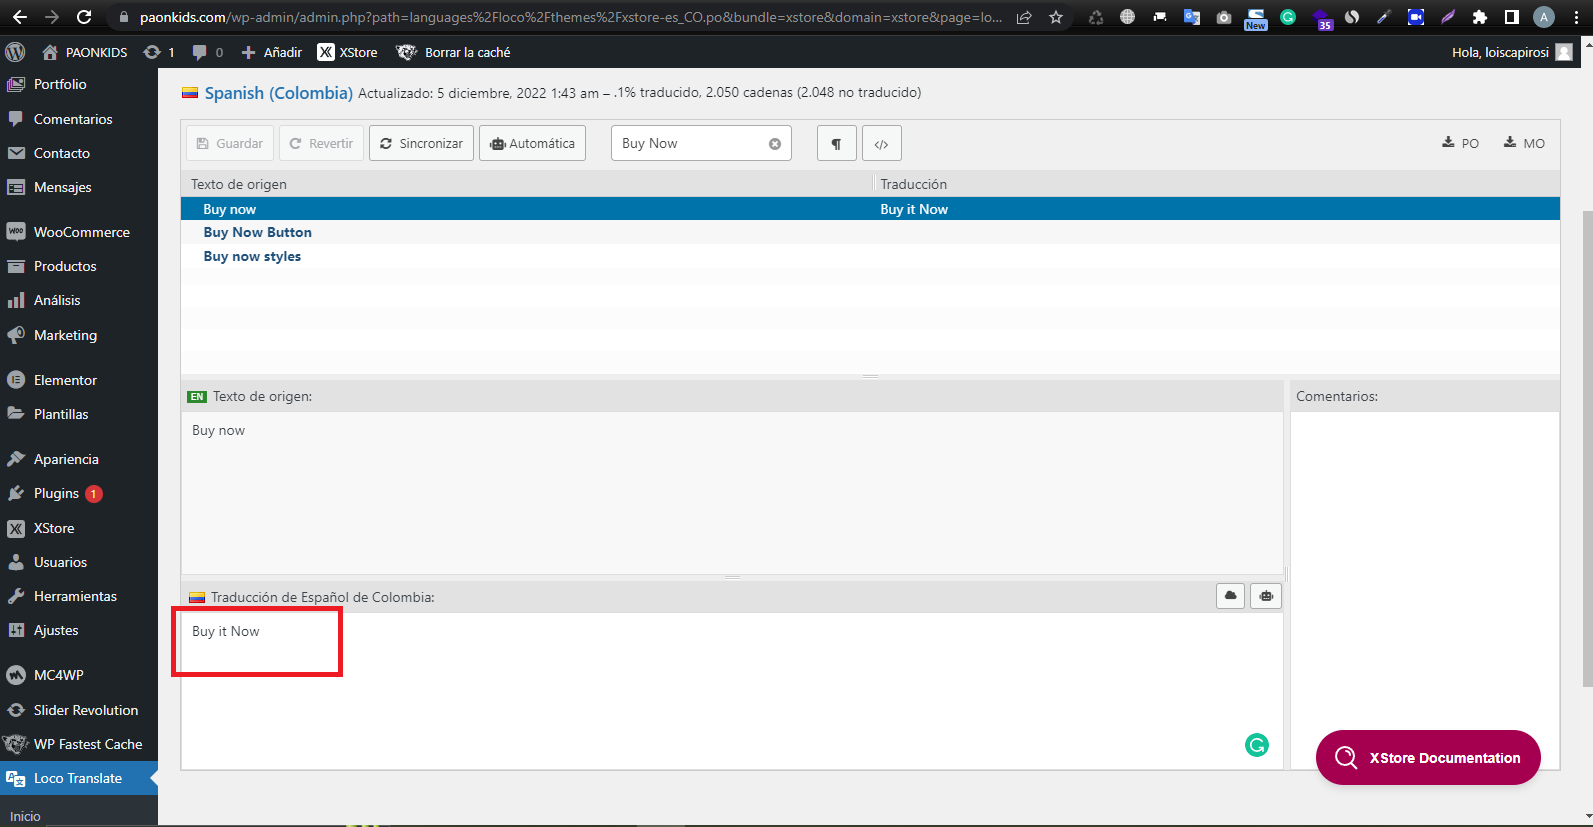Image resolution: width=1593 pixels, height=827 pixels.
Task: Click the comments bubble in admin bar
Action: point(207,52)
